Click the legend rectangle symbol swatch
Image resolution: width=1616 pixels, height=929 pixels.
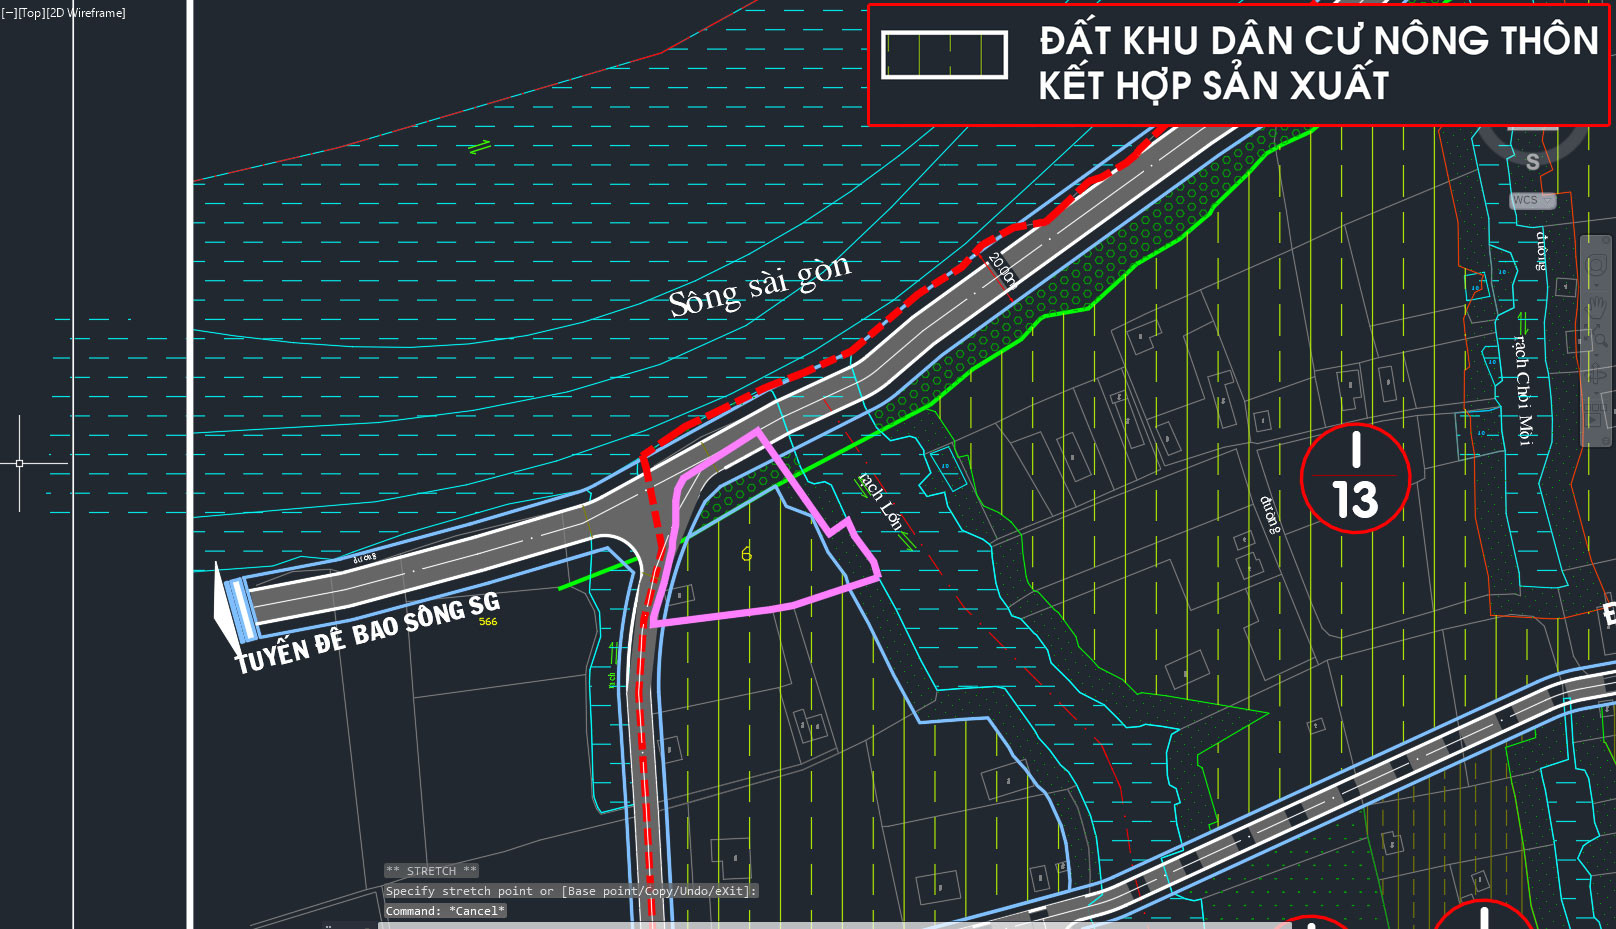944,54
